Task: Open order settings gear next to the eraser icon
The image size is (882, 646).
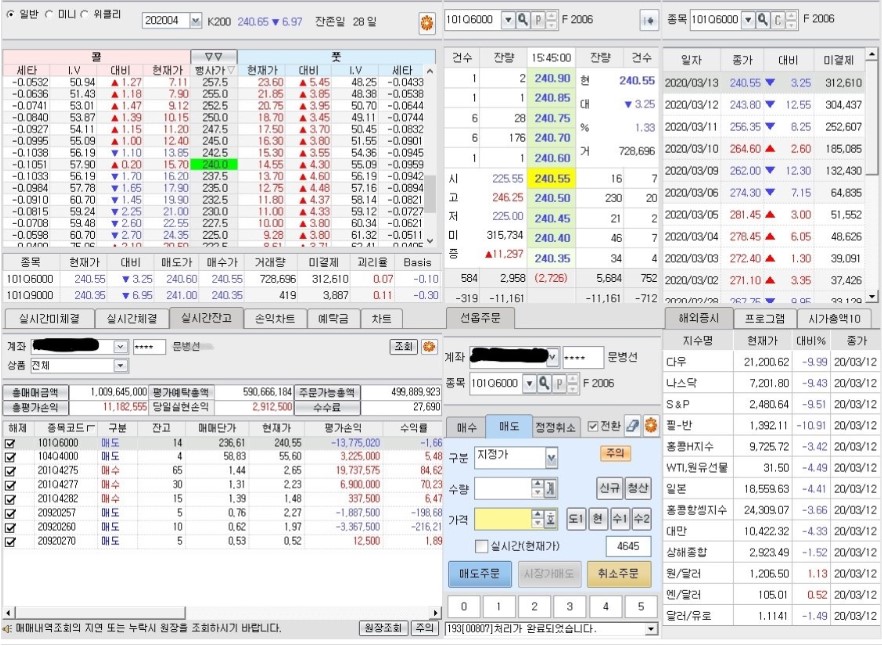Action: pos(650,427)
